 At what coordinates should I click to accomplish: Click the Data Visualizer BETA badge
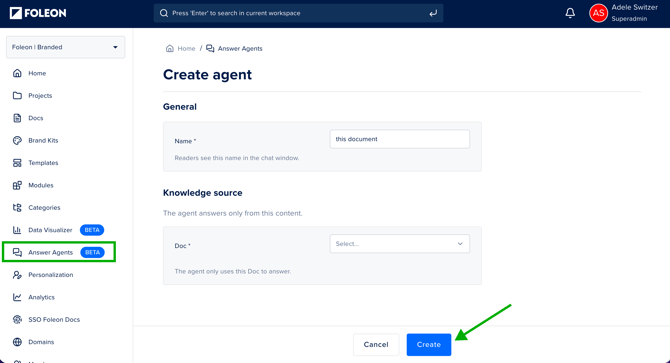pyautogui.click(x=92, y=230)
